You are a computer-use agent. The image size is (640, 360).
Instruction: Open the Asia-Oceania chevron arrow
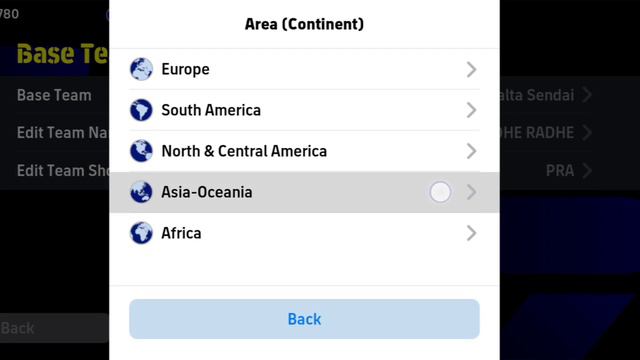471,192
